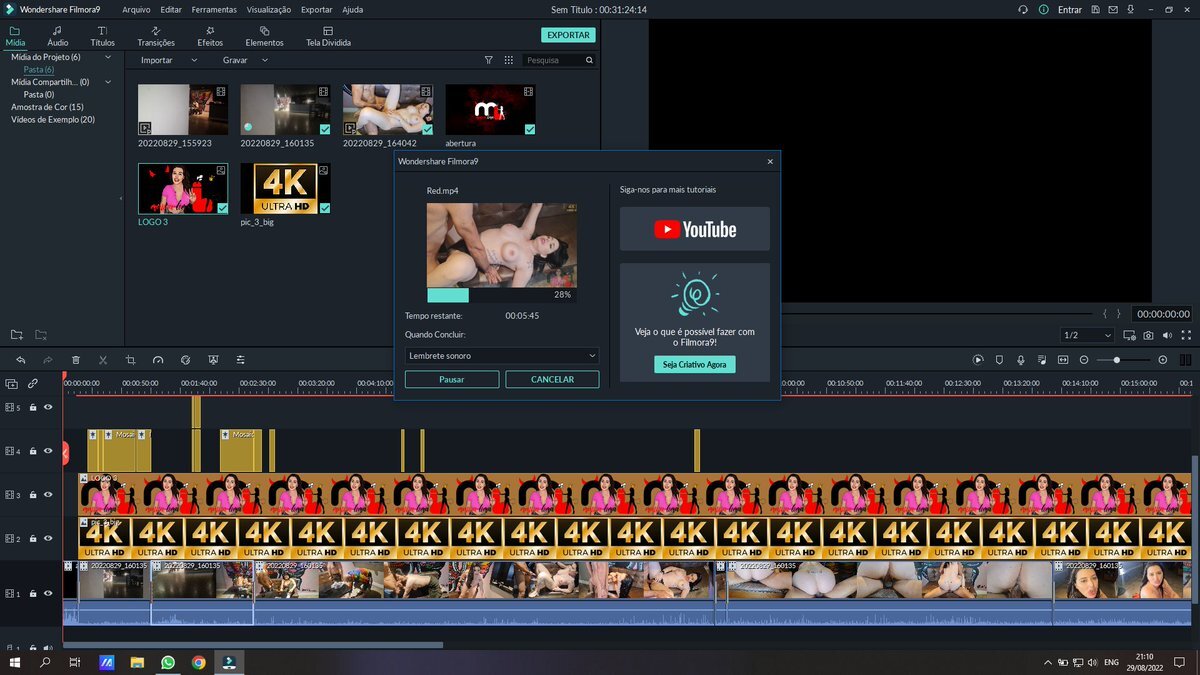
Task: Click the Pesquisa search field
Action: click(555, 60)
